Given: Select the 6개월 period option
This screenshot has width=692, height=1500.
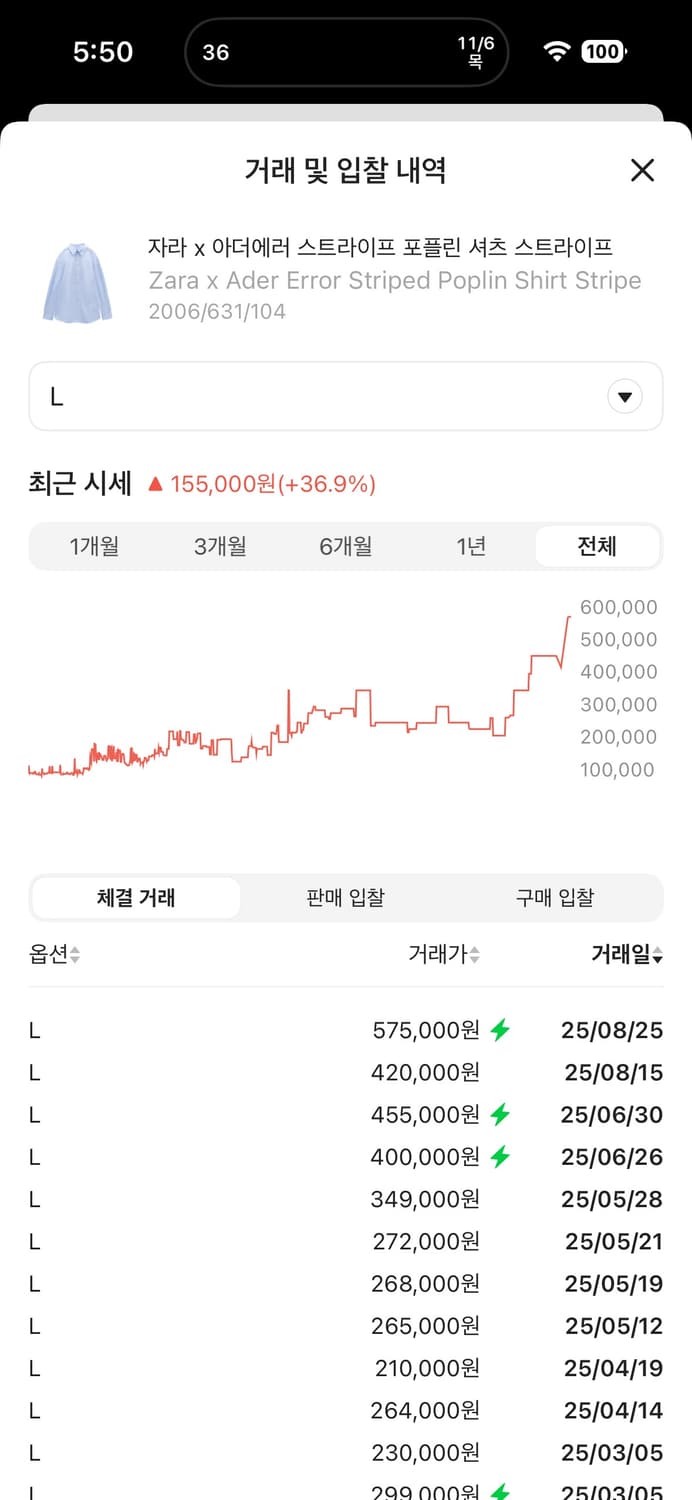Looking at the screenshot, I should [x=345, y=546].
